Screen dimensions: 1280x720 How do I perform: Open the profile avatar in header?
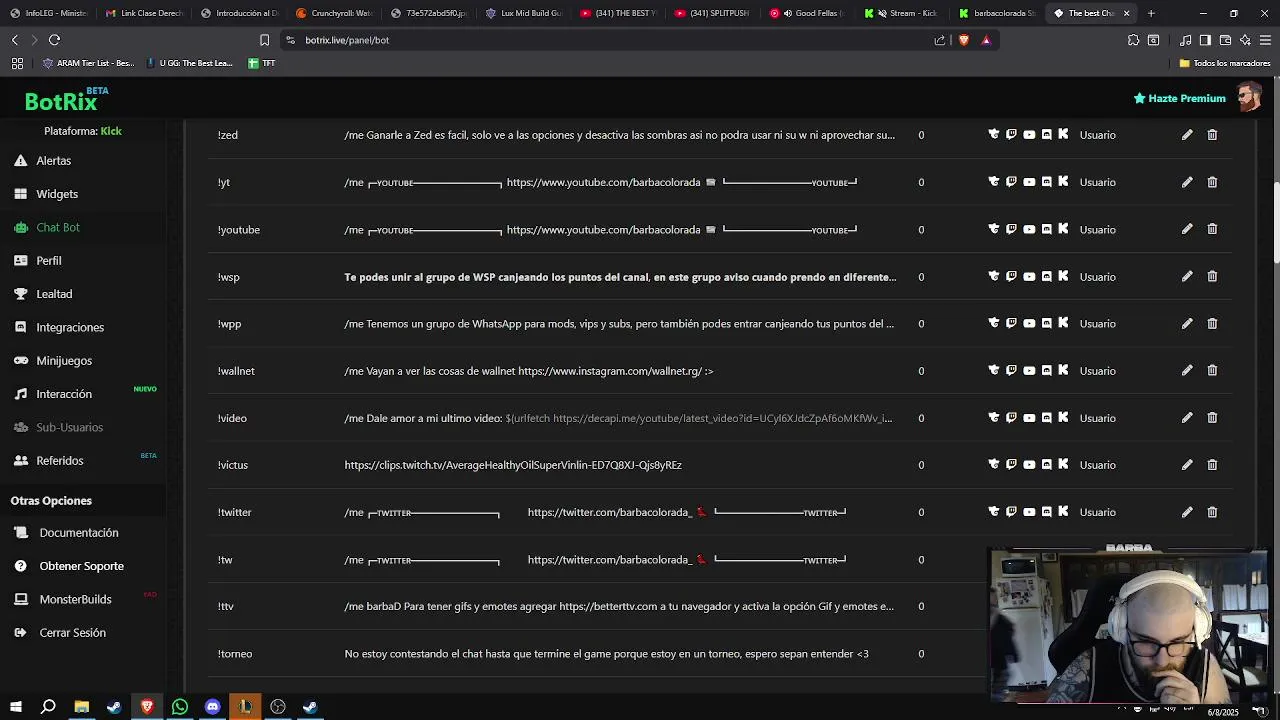coord(1248,98)
